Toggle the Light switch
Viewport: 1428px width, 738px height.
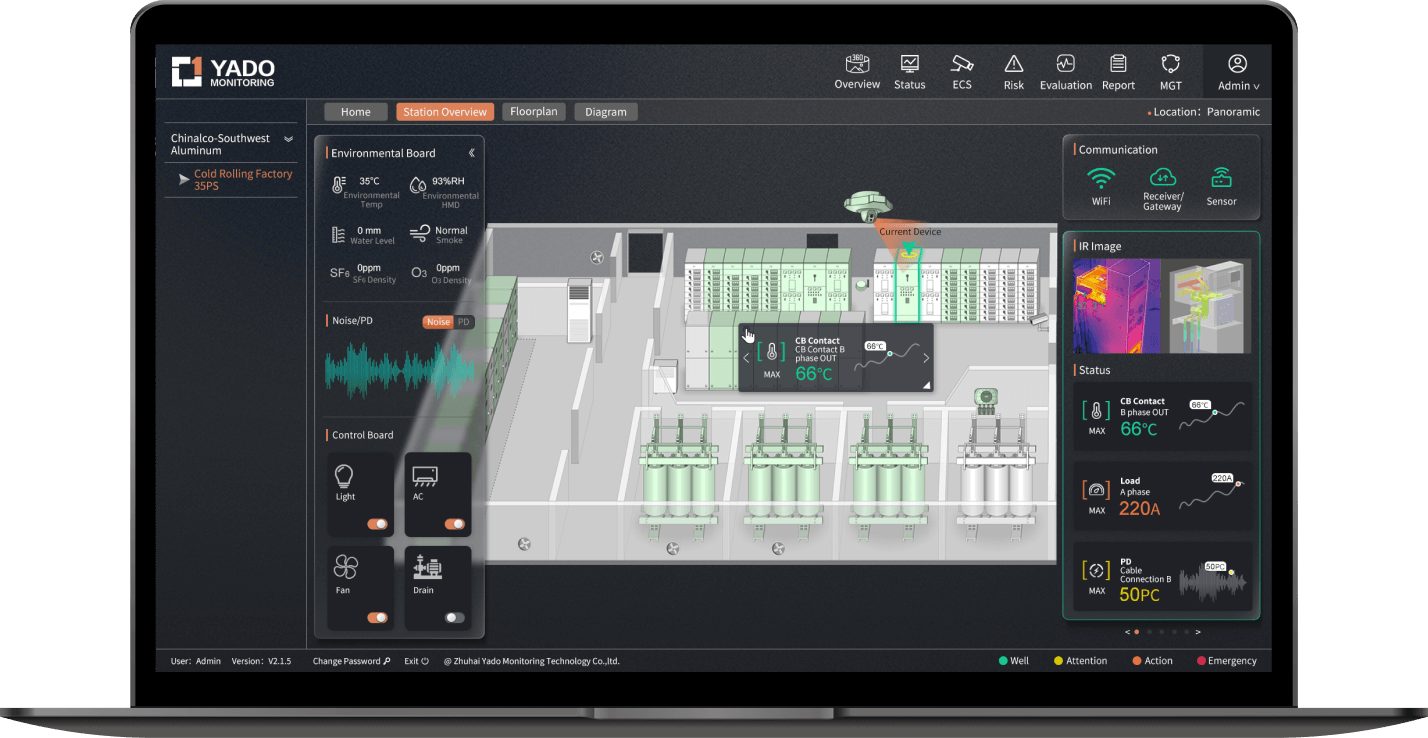pos(377,524)
